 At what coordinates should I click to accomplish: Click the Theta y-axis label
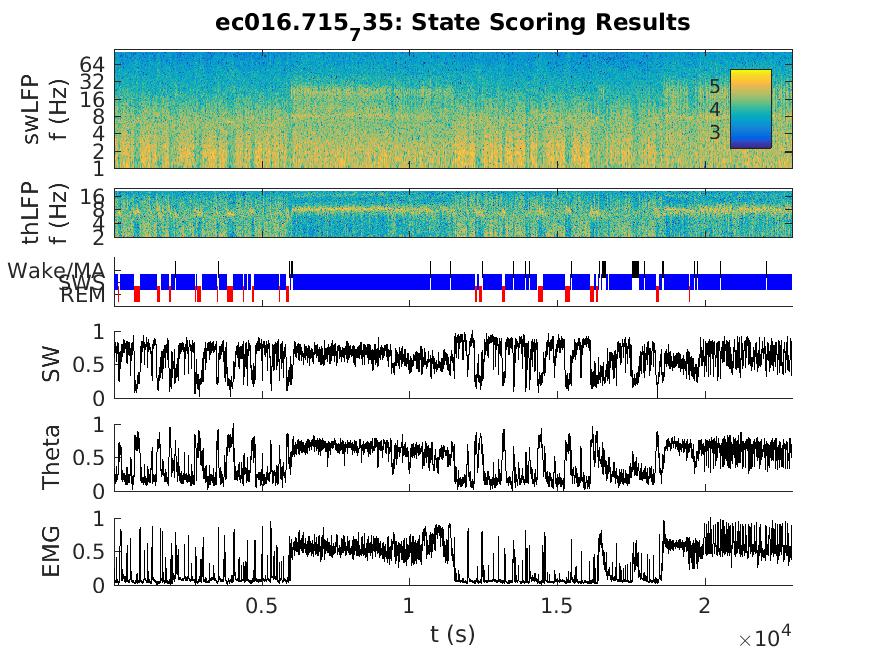click(x=50, y=458)
